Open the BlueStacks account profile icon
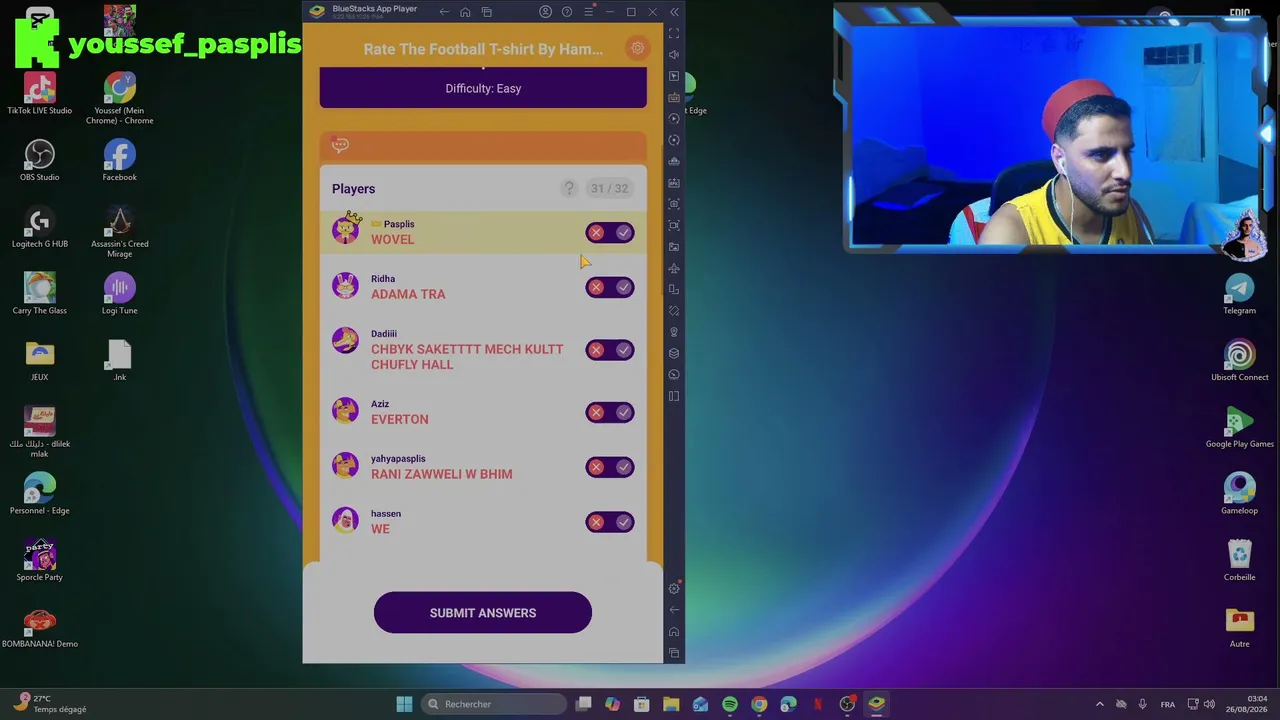Viewport: 1280px width, 720px height. (545, 12)
